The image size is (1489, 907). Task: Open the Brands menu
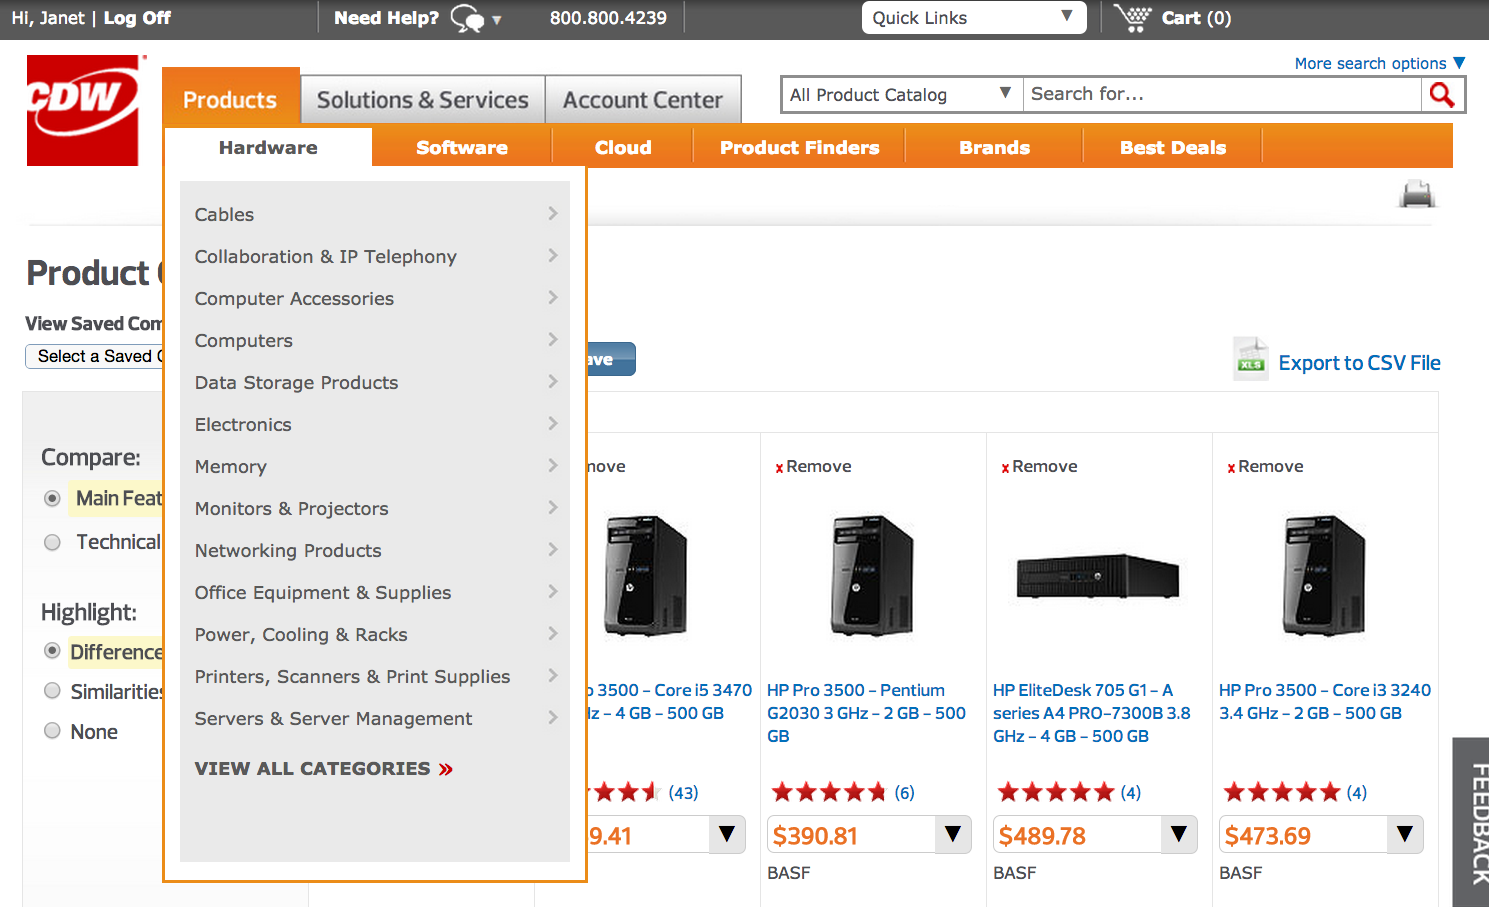click(994, 147)
